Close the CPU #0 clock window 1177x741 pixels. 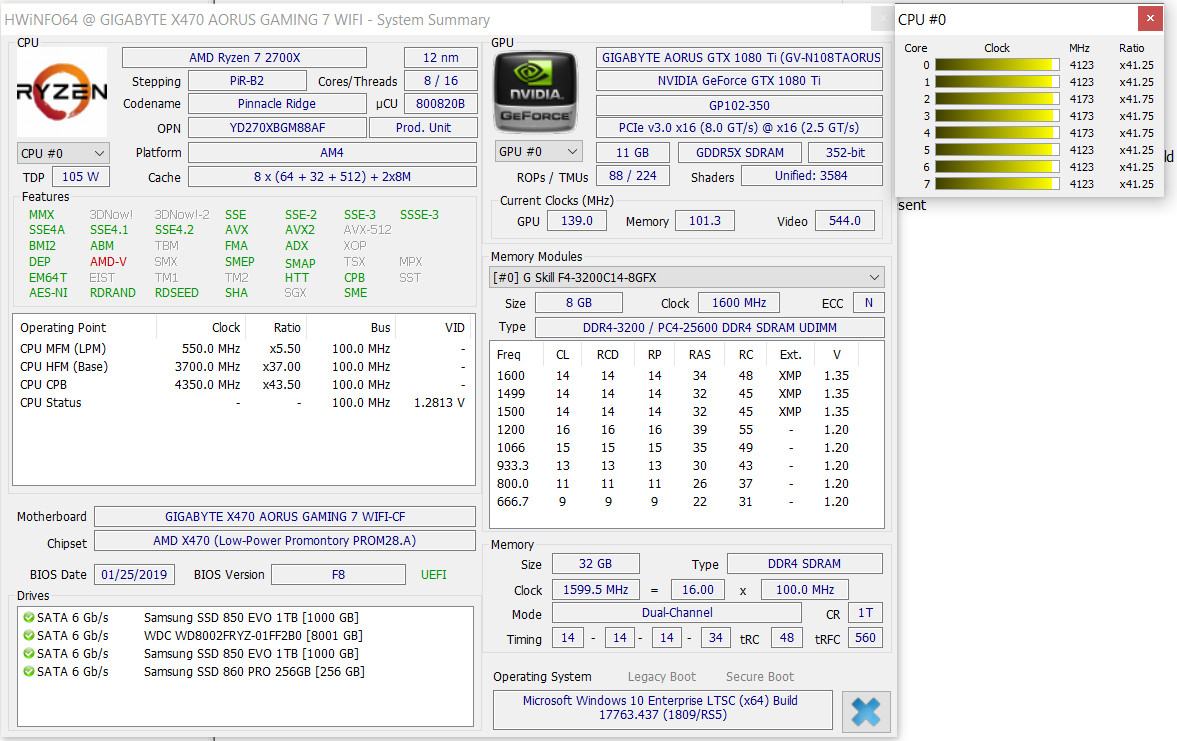point(1149,19)
